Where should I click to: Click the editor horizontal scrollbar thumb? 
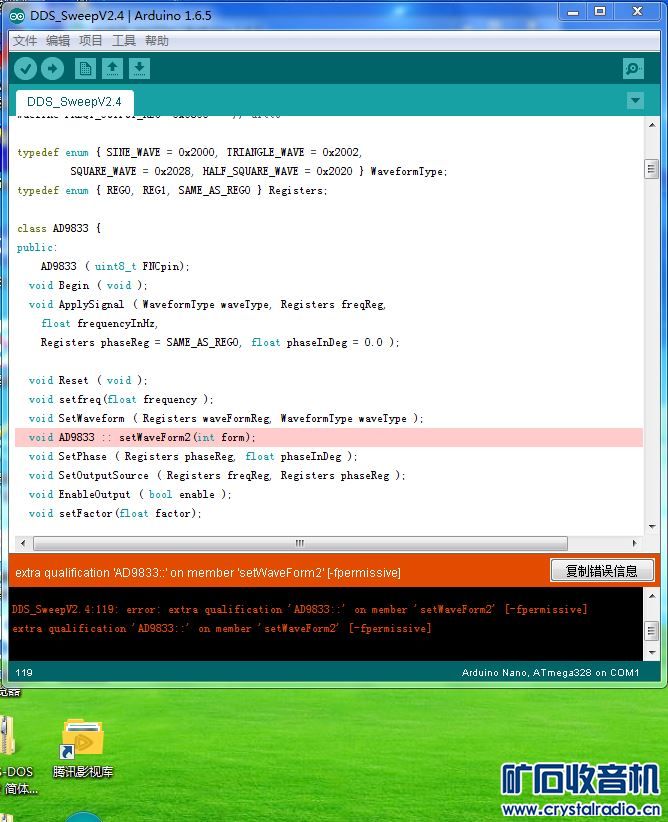click(x=300, y=543)
